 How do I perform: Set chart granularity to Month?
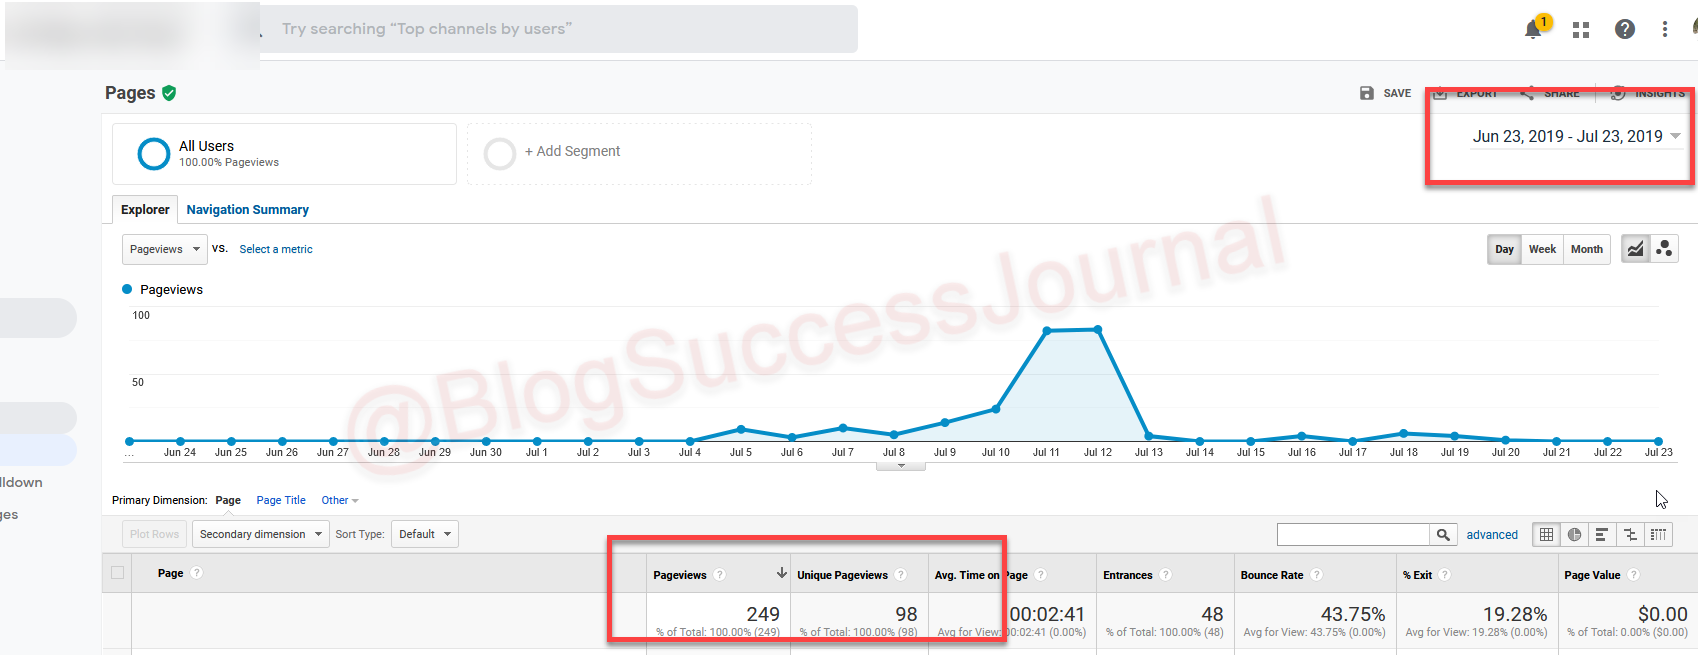1587,250
